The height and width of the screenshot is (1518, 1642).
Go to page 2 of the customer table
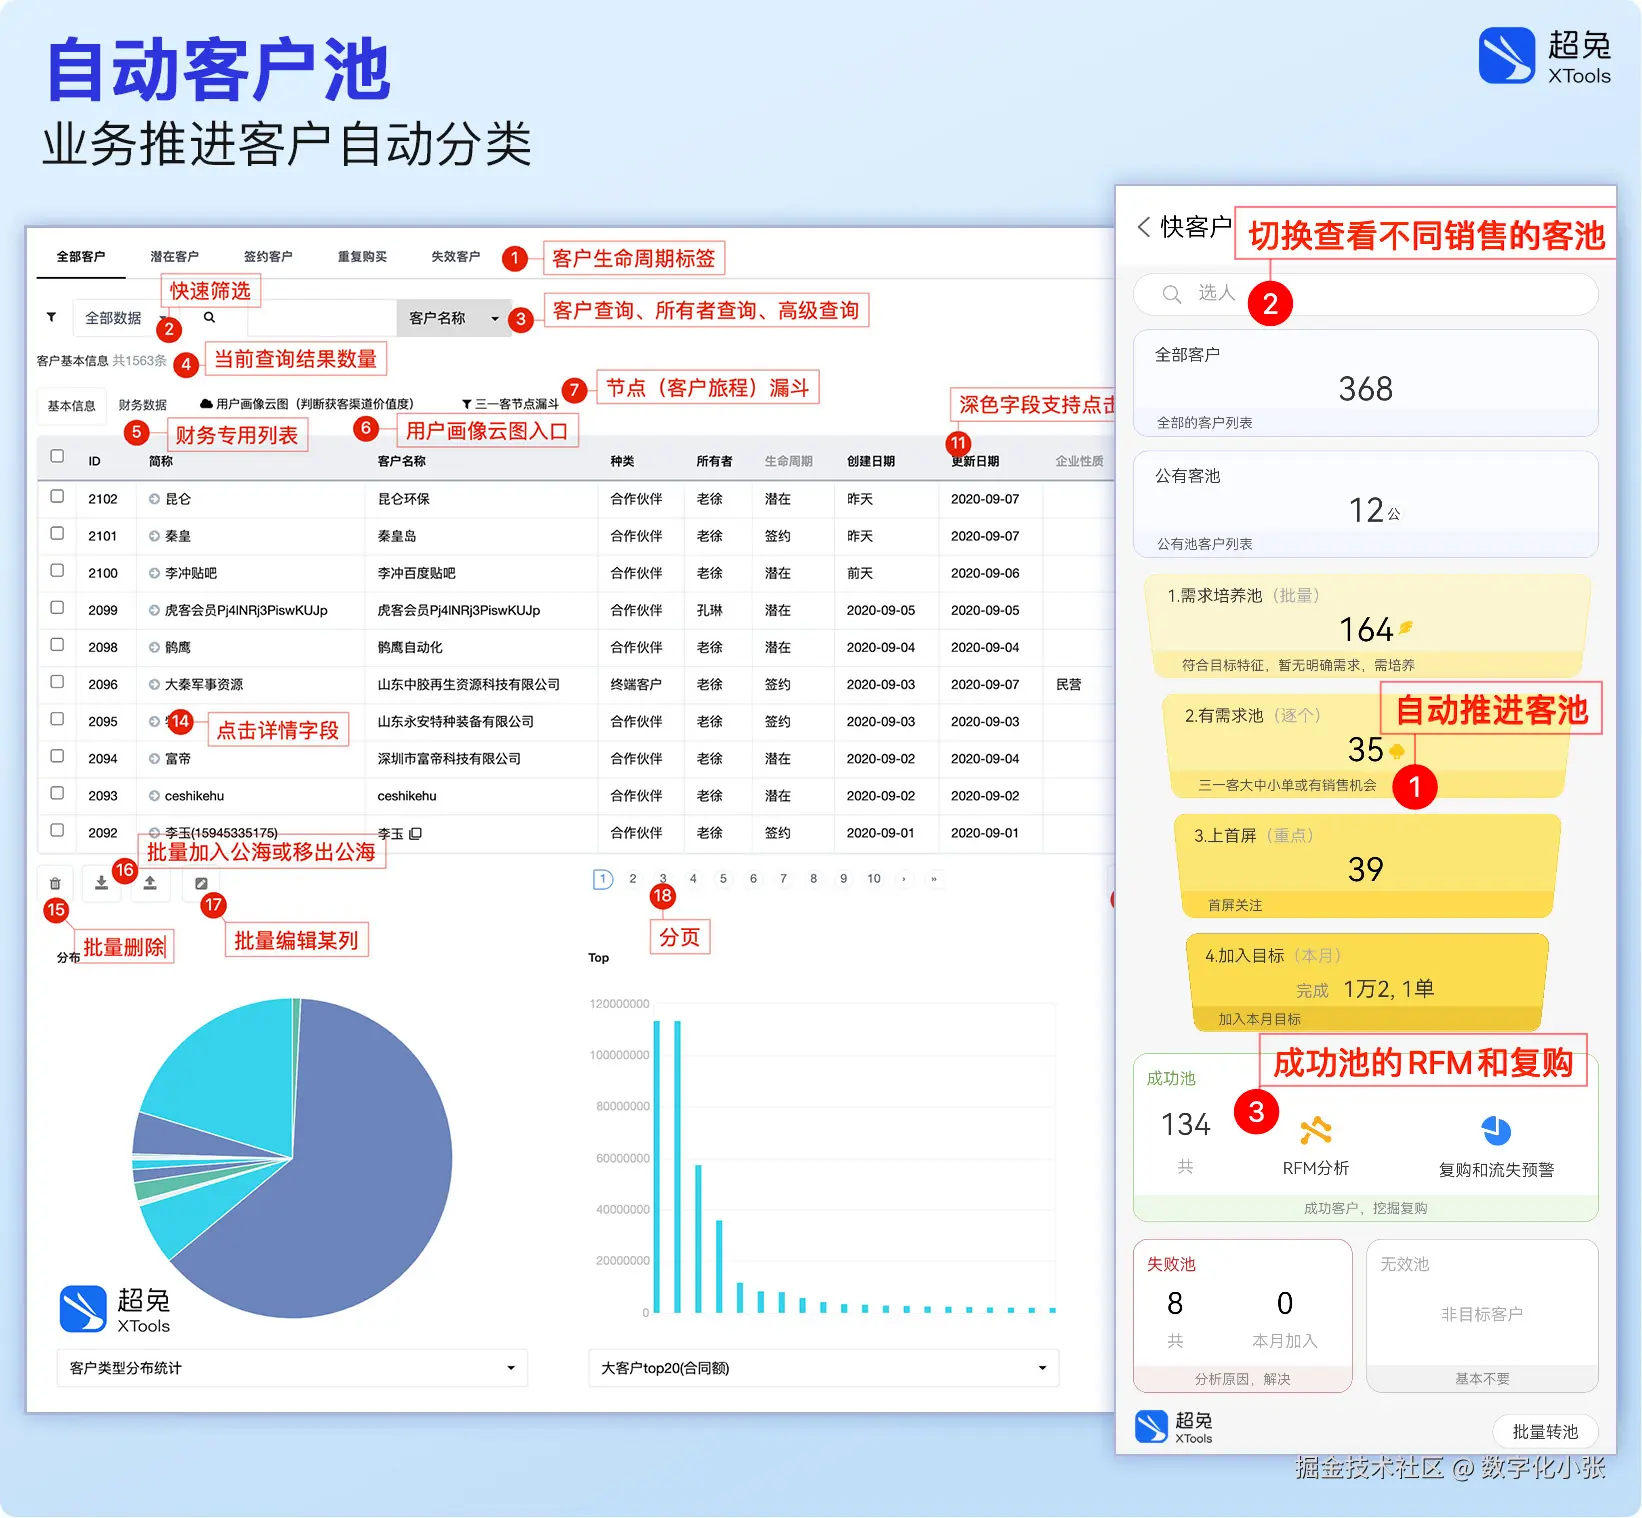[632, 879]
